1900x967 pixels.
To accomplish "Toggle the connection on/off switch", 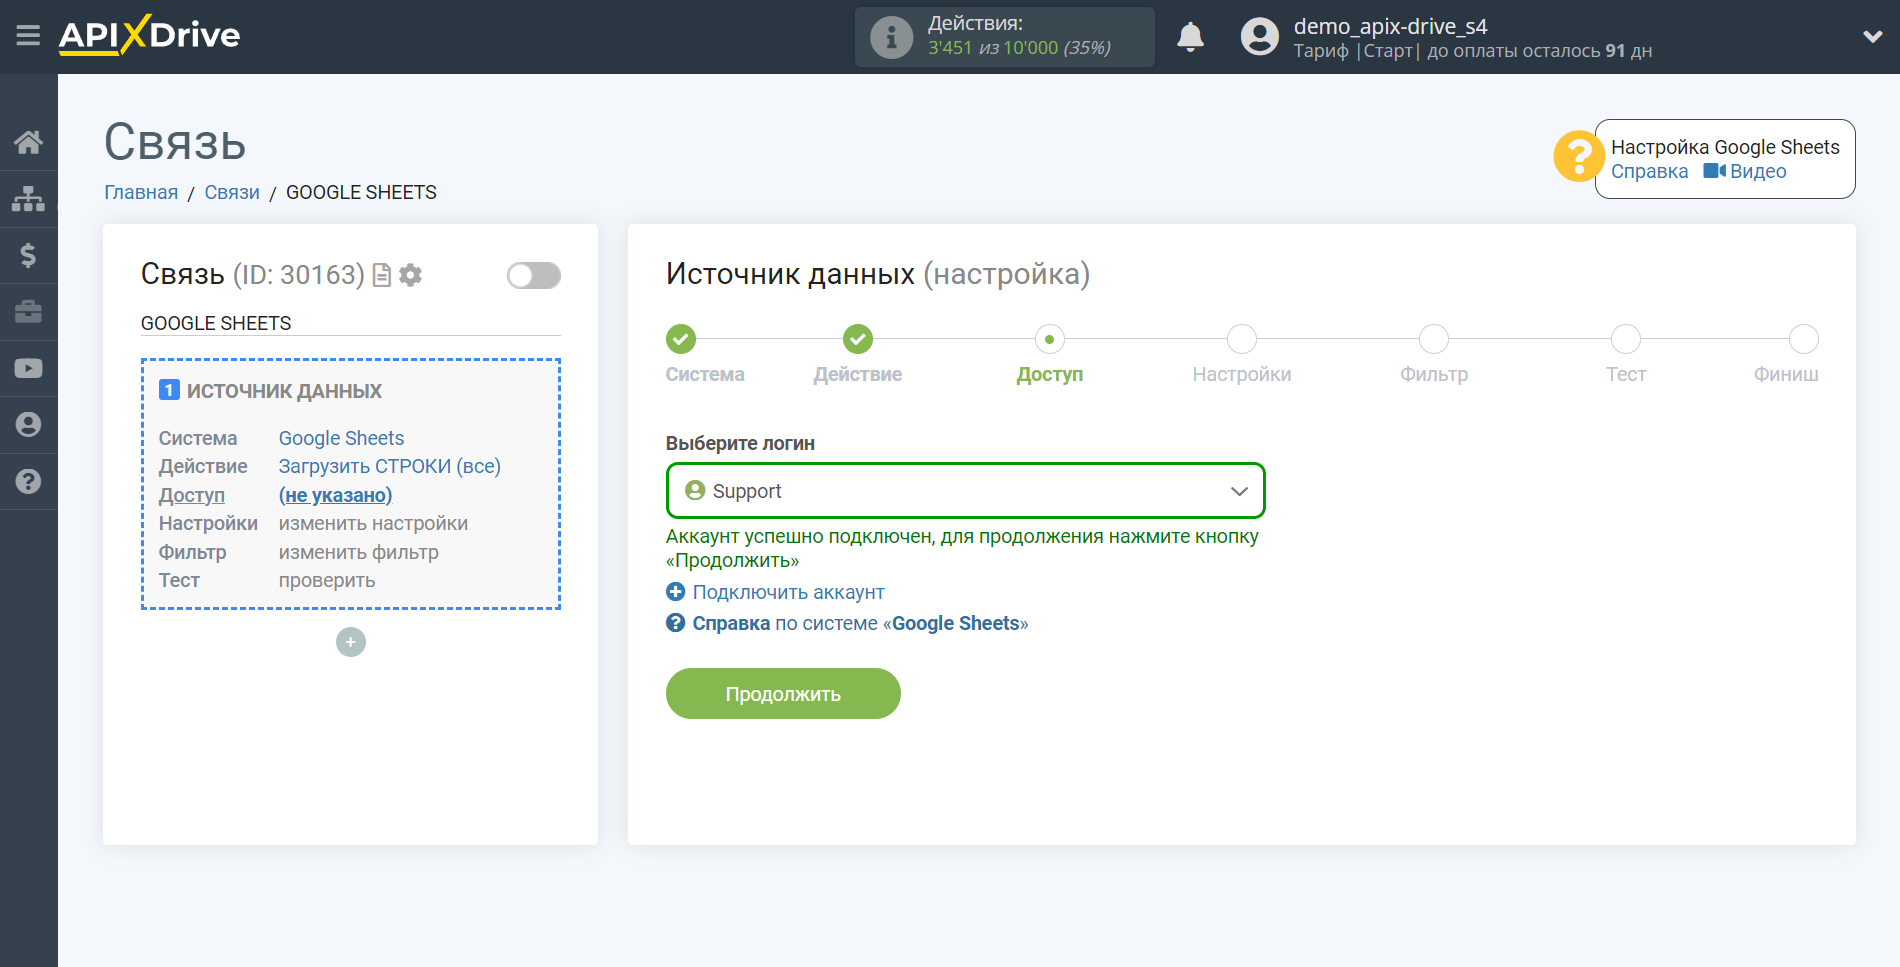I will [533, 275].
